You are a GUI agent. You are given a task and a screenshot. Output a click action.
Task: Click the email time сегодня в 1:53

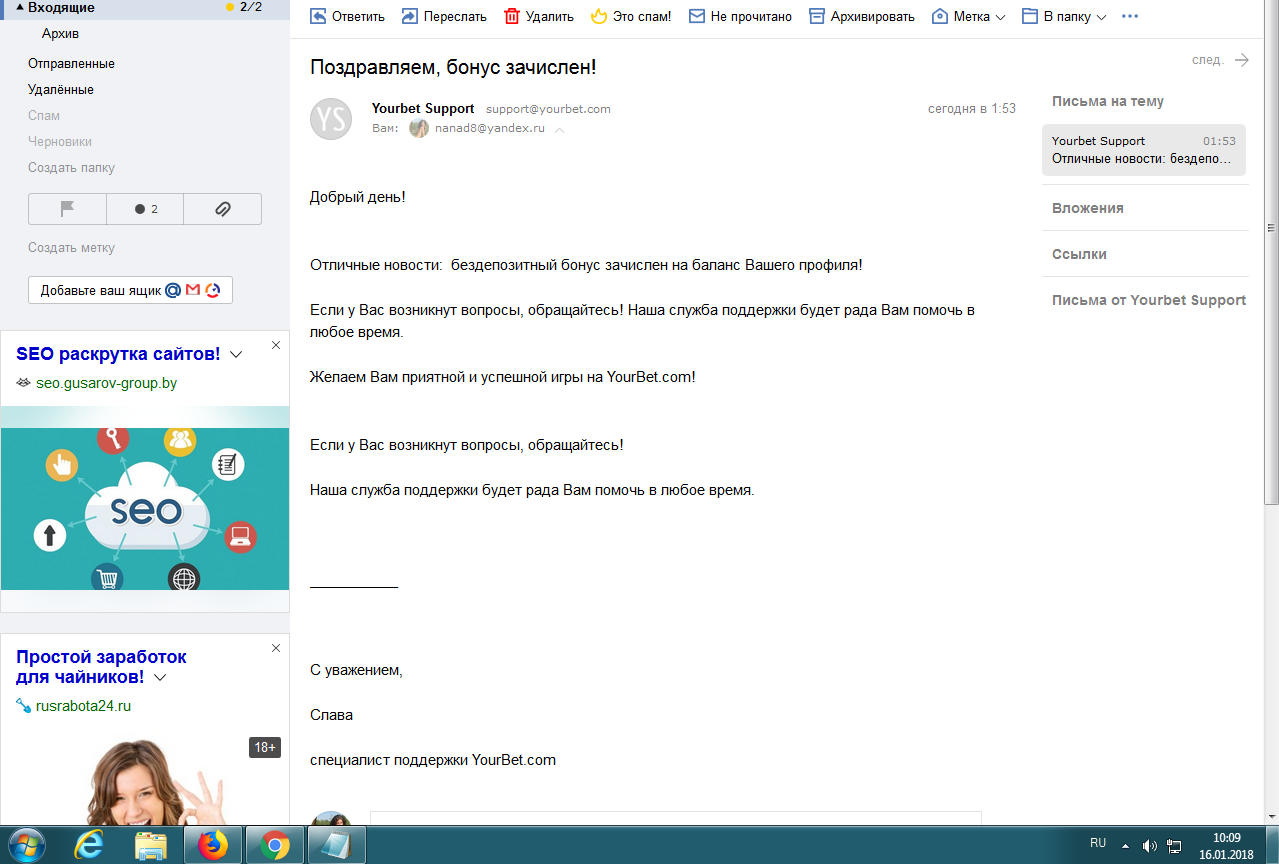pyautogui.click(x=972, y=109)
